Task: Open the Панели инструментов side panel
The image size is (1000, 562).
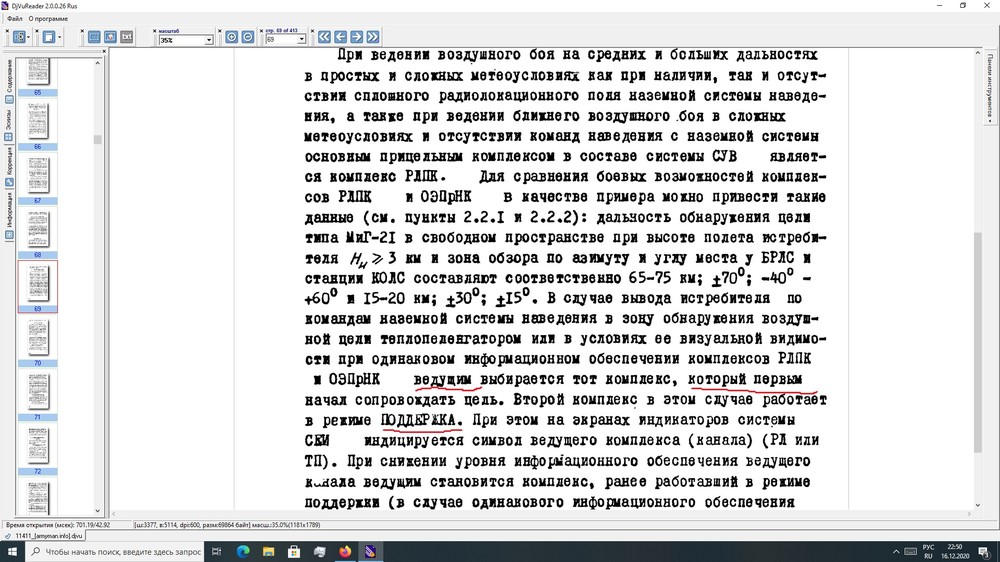Action: (990, 86)
